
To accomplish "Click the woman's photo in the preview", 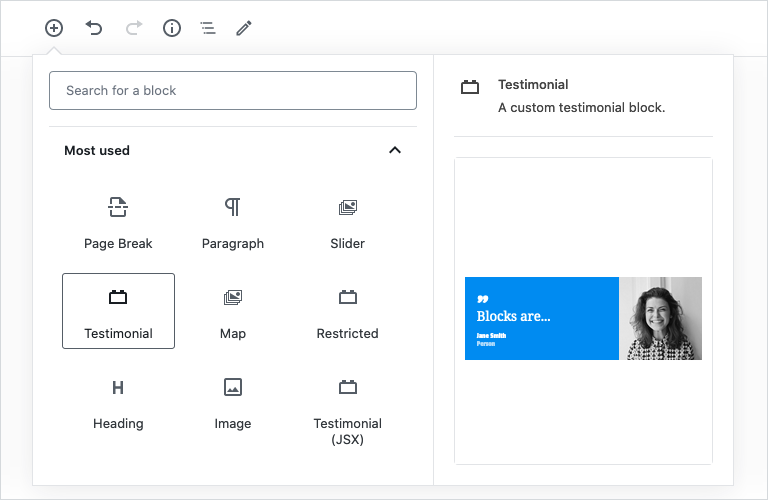I will 660,318.
